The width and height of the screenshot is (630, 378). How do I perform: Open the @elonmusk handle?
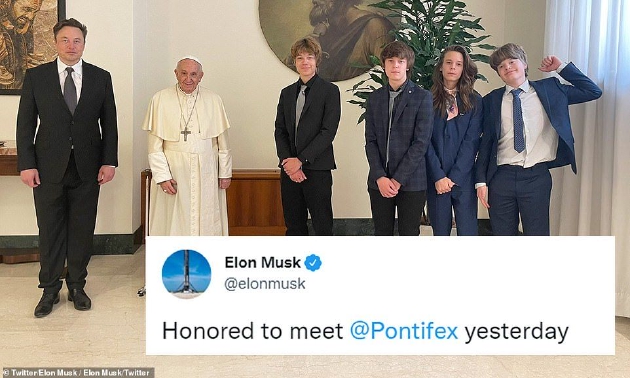click(265, 284)
